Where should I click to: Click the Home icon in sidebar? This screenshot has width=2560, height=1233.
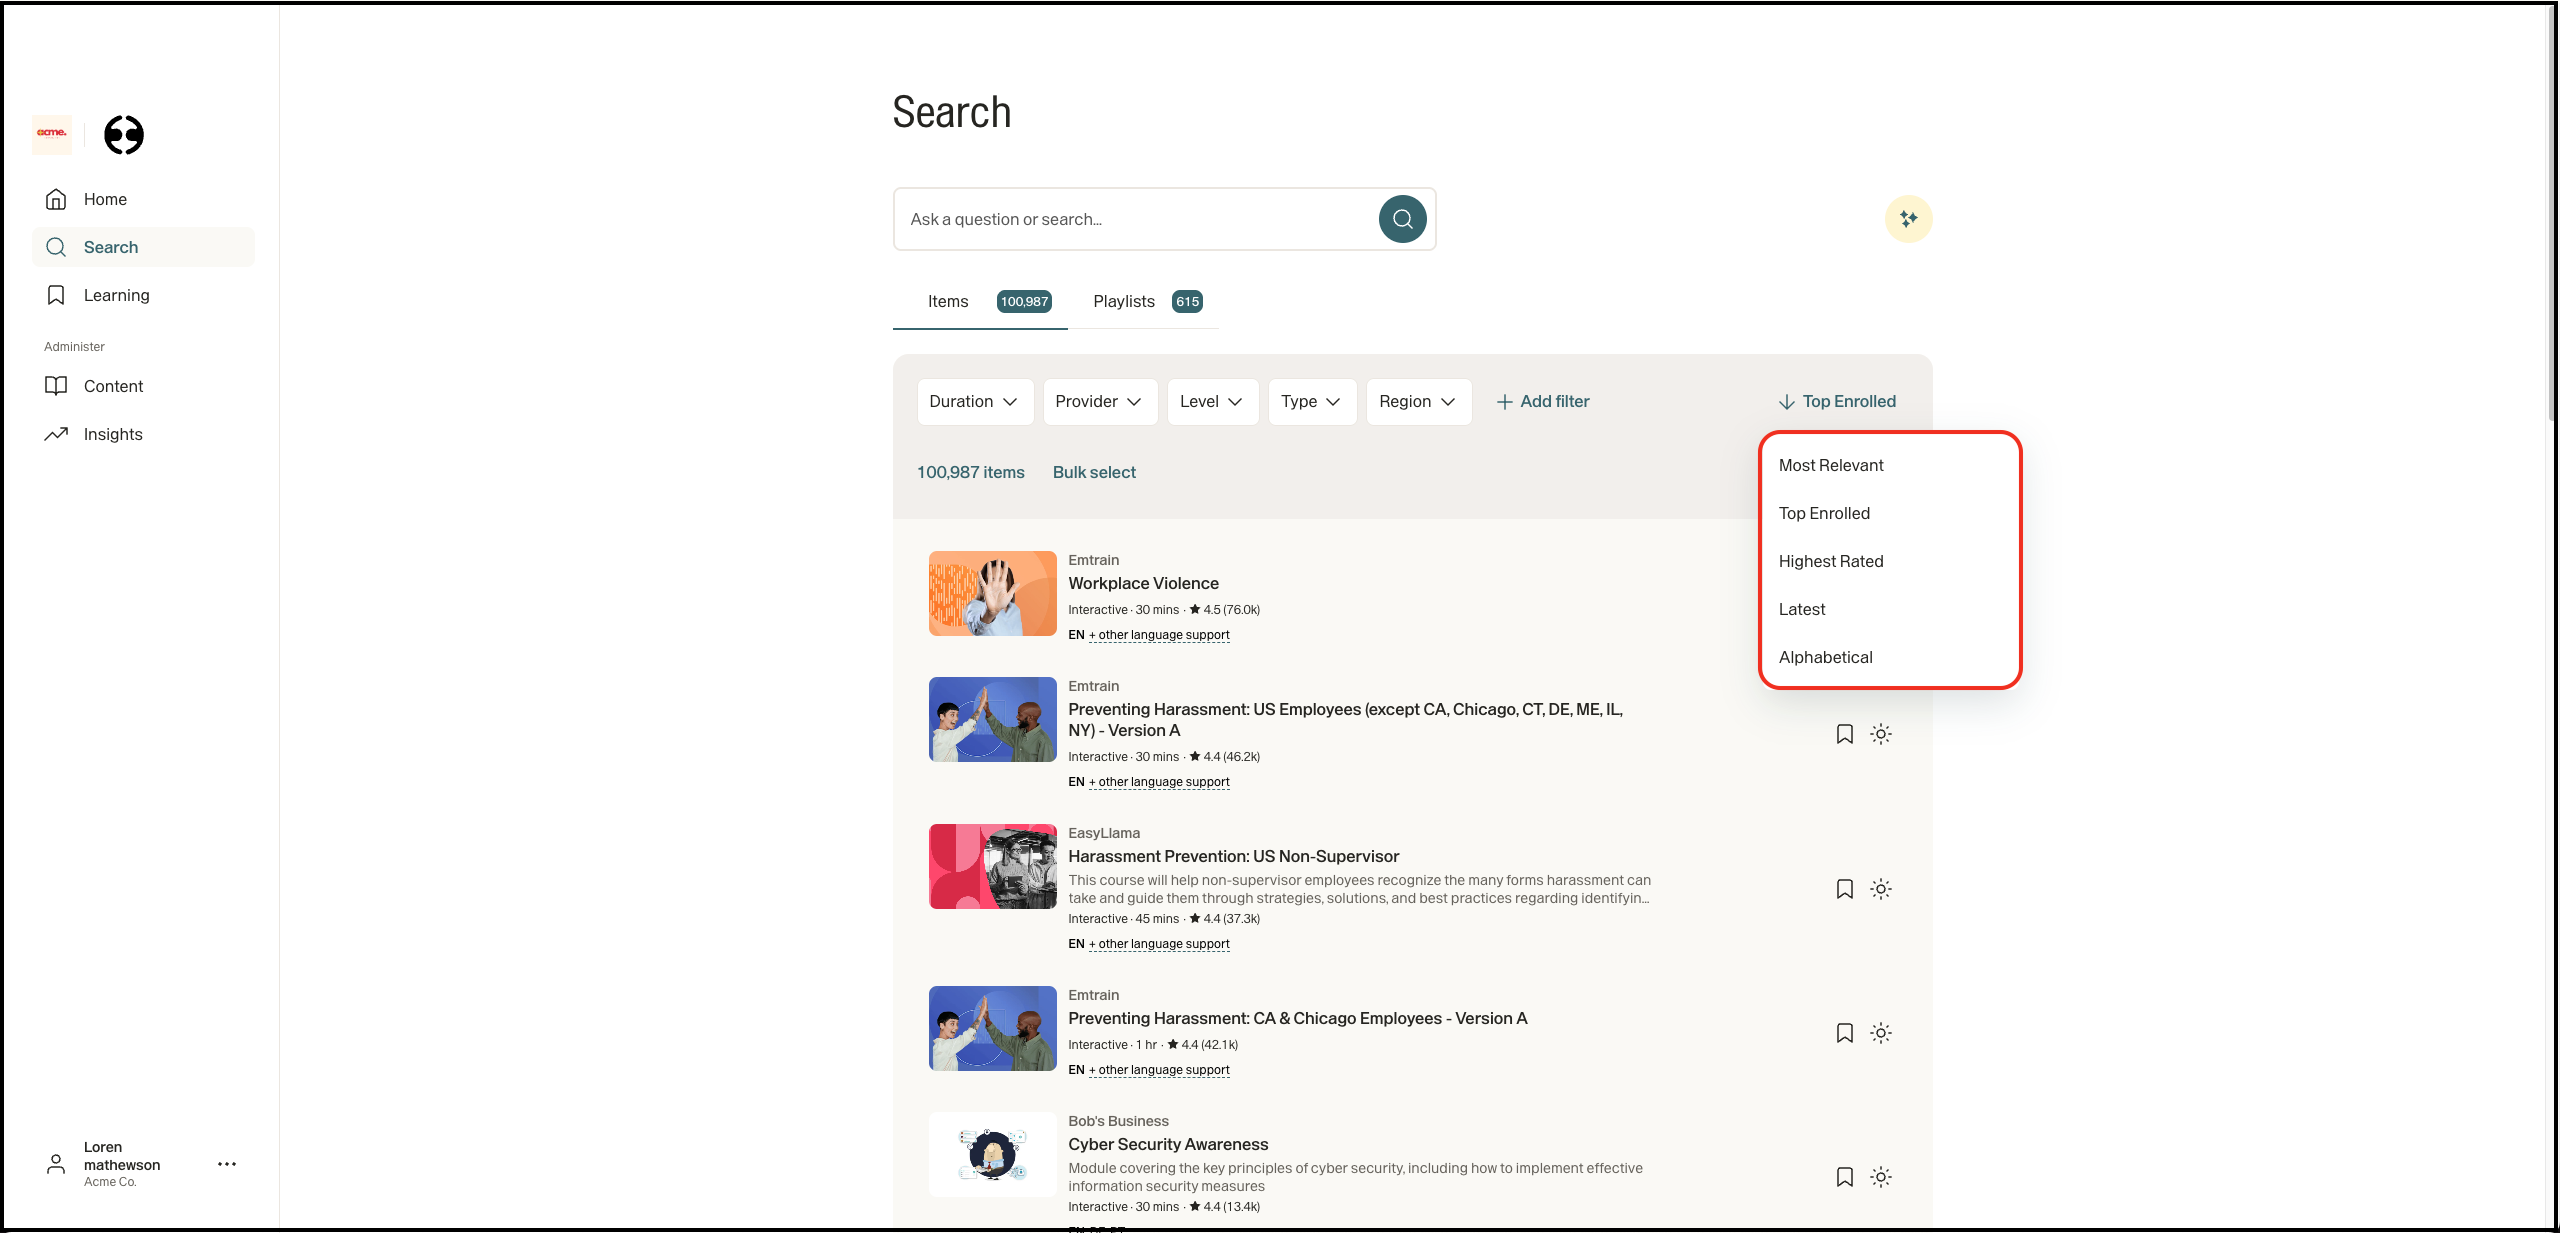pyautogui.click(x=56, y=199)
